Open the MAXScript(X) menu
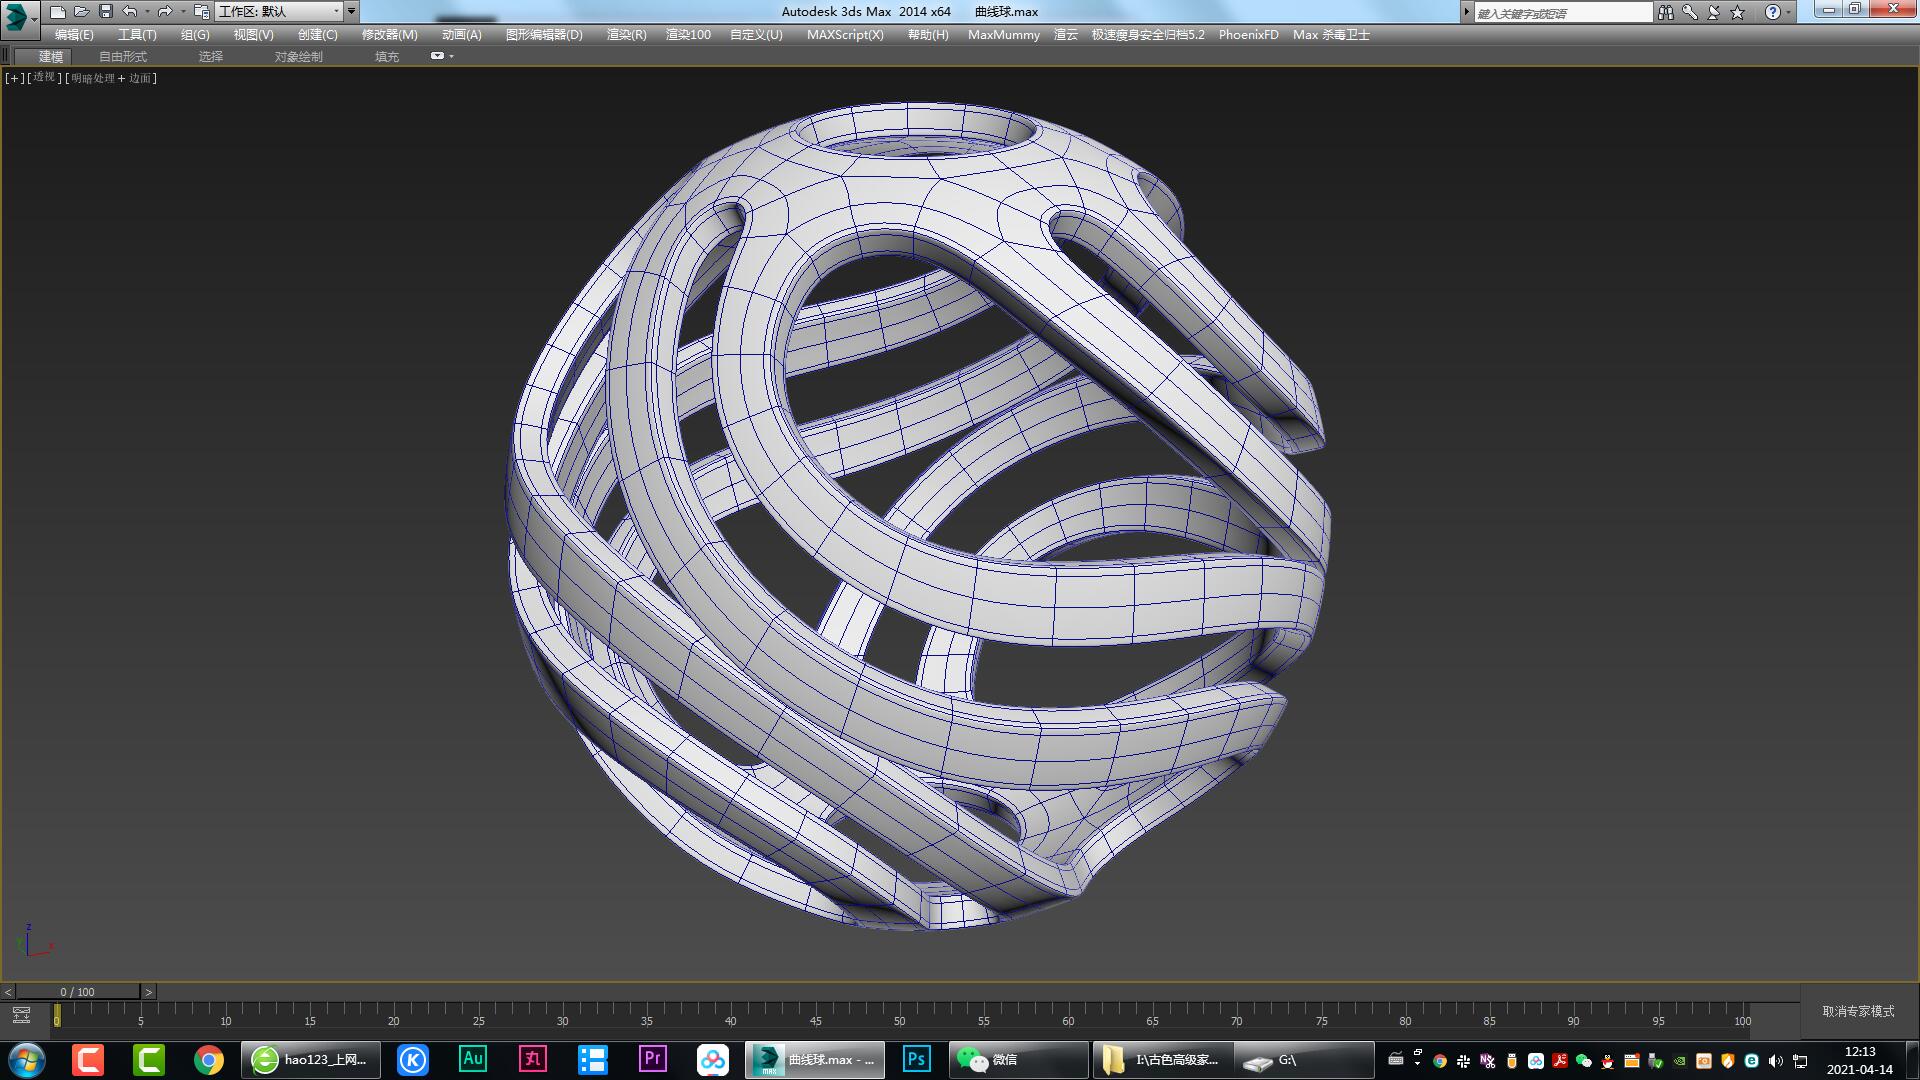Image resolution: width=1920 pixels, height=1080 pixels. tap(845, 34)
